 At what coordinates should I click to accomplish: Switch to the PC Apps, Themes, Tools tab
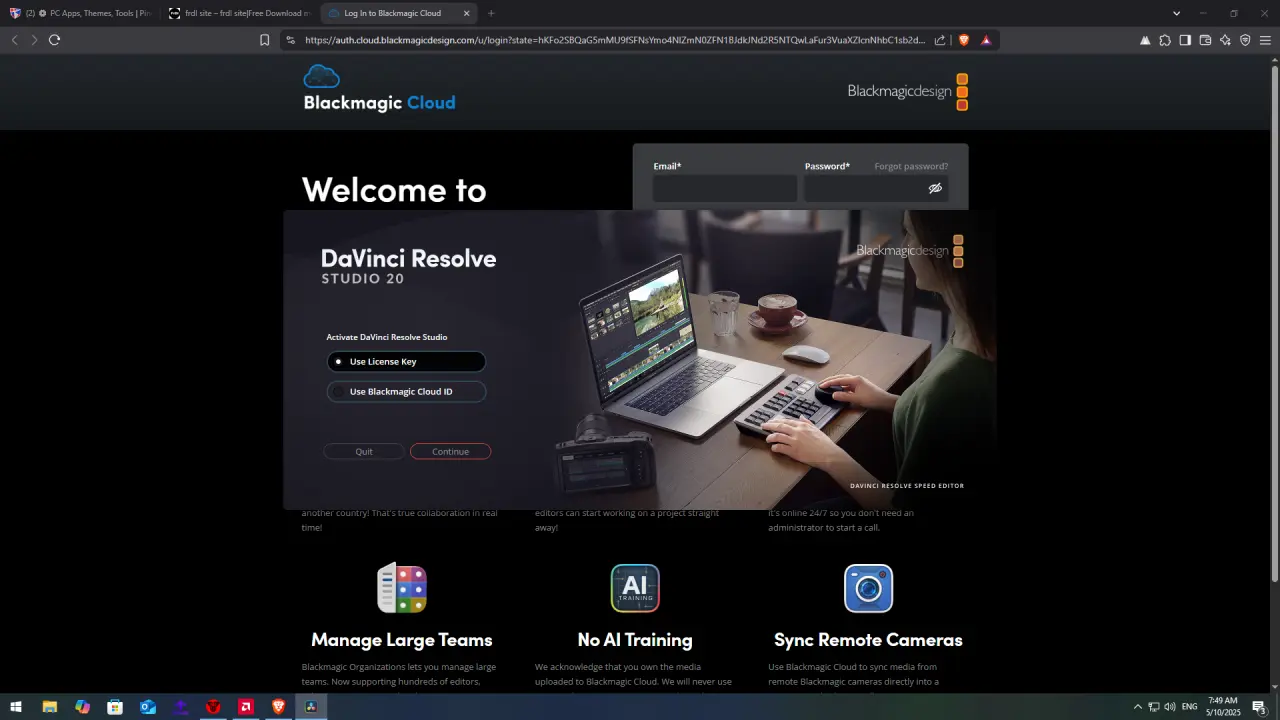pos(80,13)
